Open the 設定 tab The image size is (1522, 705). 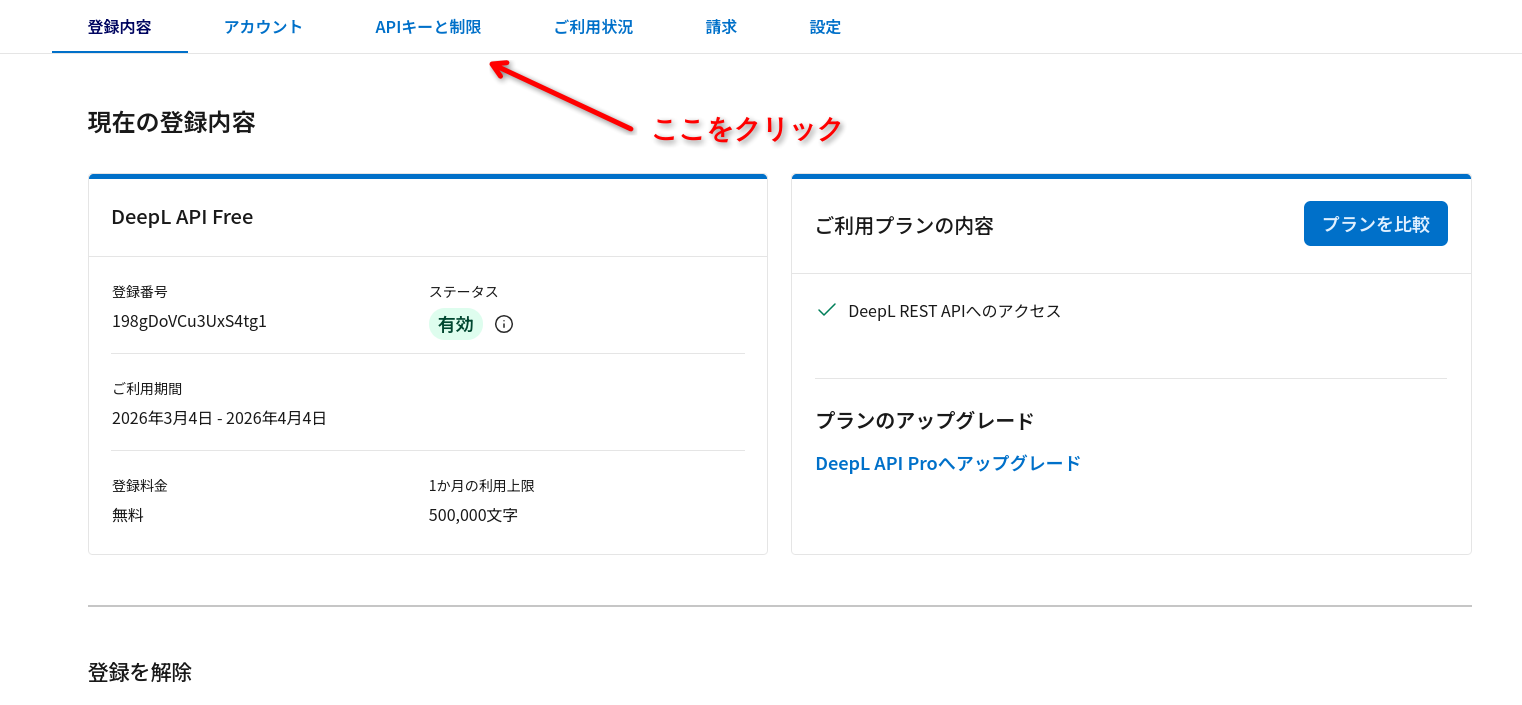pos(825,27)
